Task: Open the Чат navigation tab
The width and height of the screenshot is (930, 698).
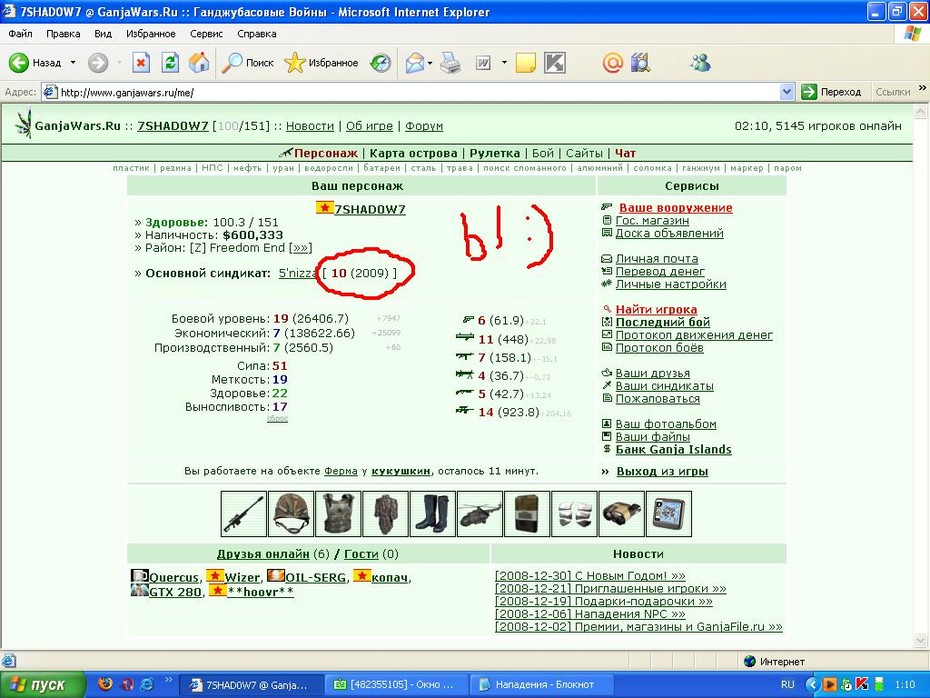Action: [625, 154]
